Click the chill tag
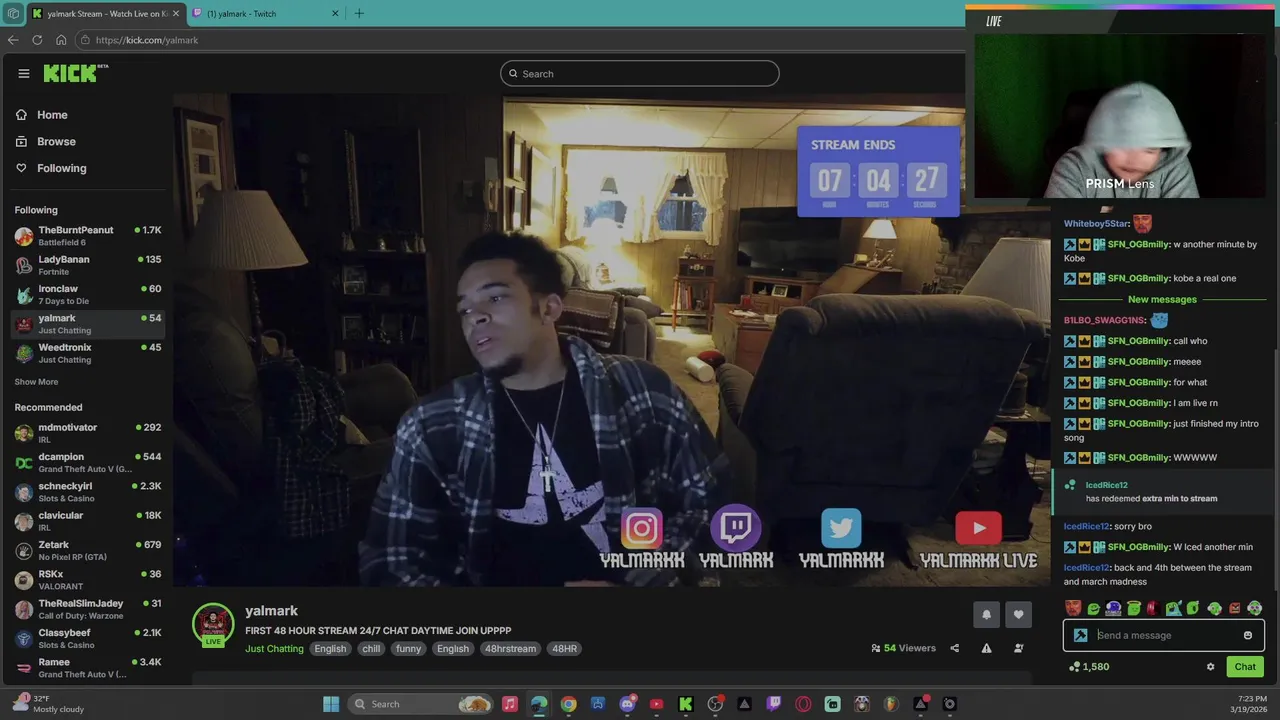The image size is (1280, 720). click(x=371, y=649)
